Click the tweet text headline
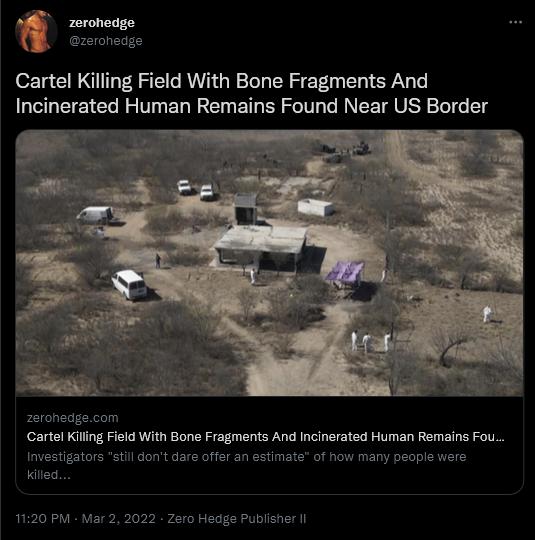 [251, 93]
